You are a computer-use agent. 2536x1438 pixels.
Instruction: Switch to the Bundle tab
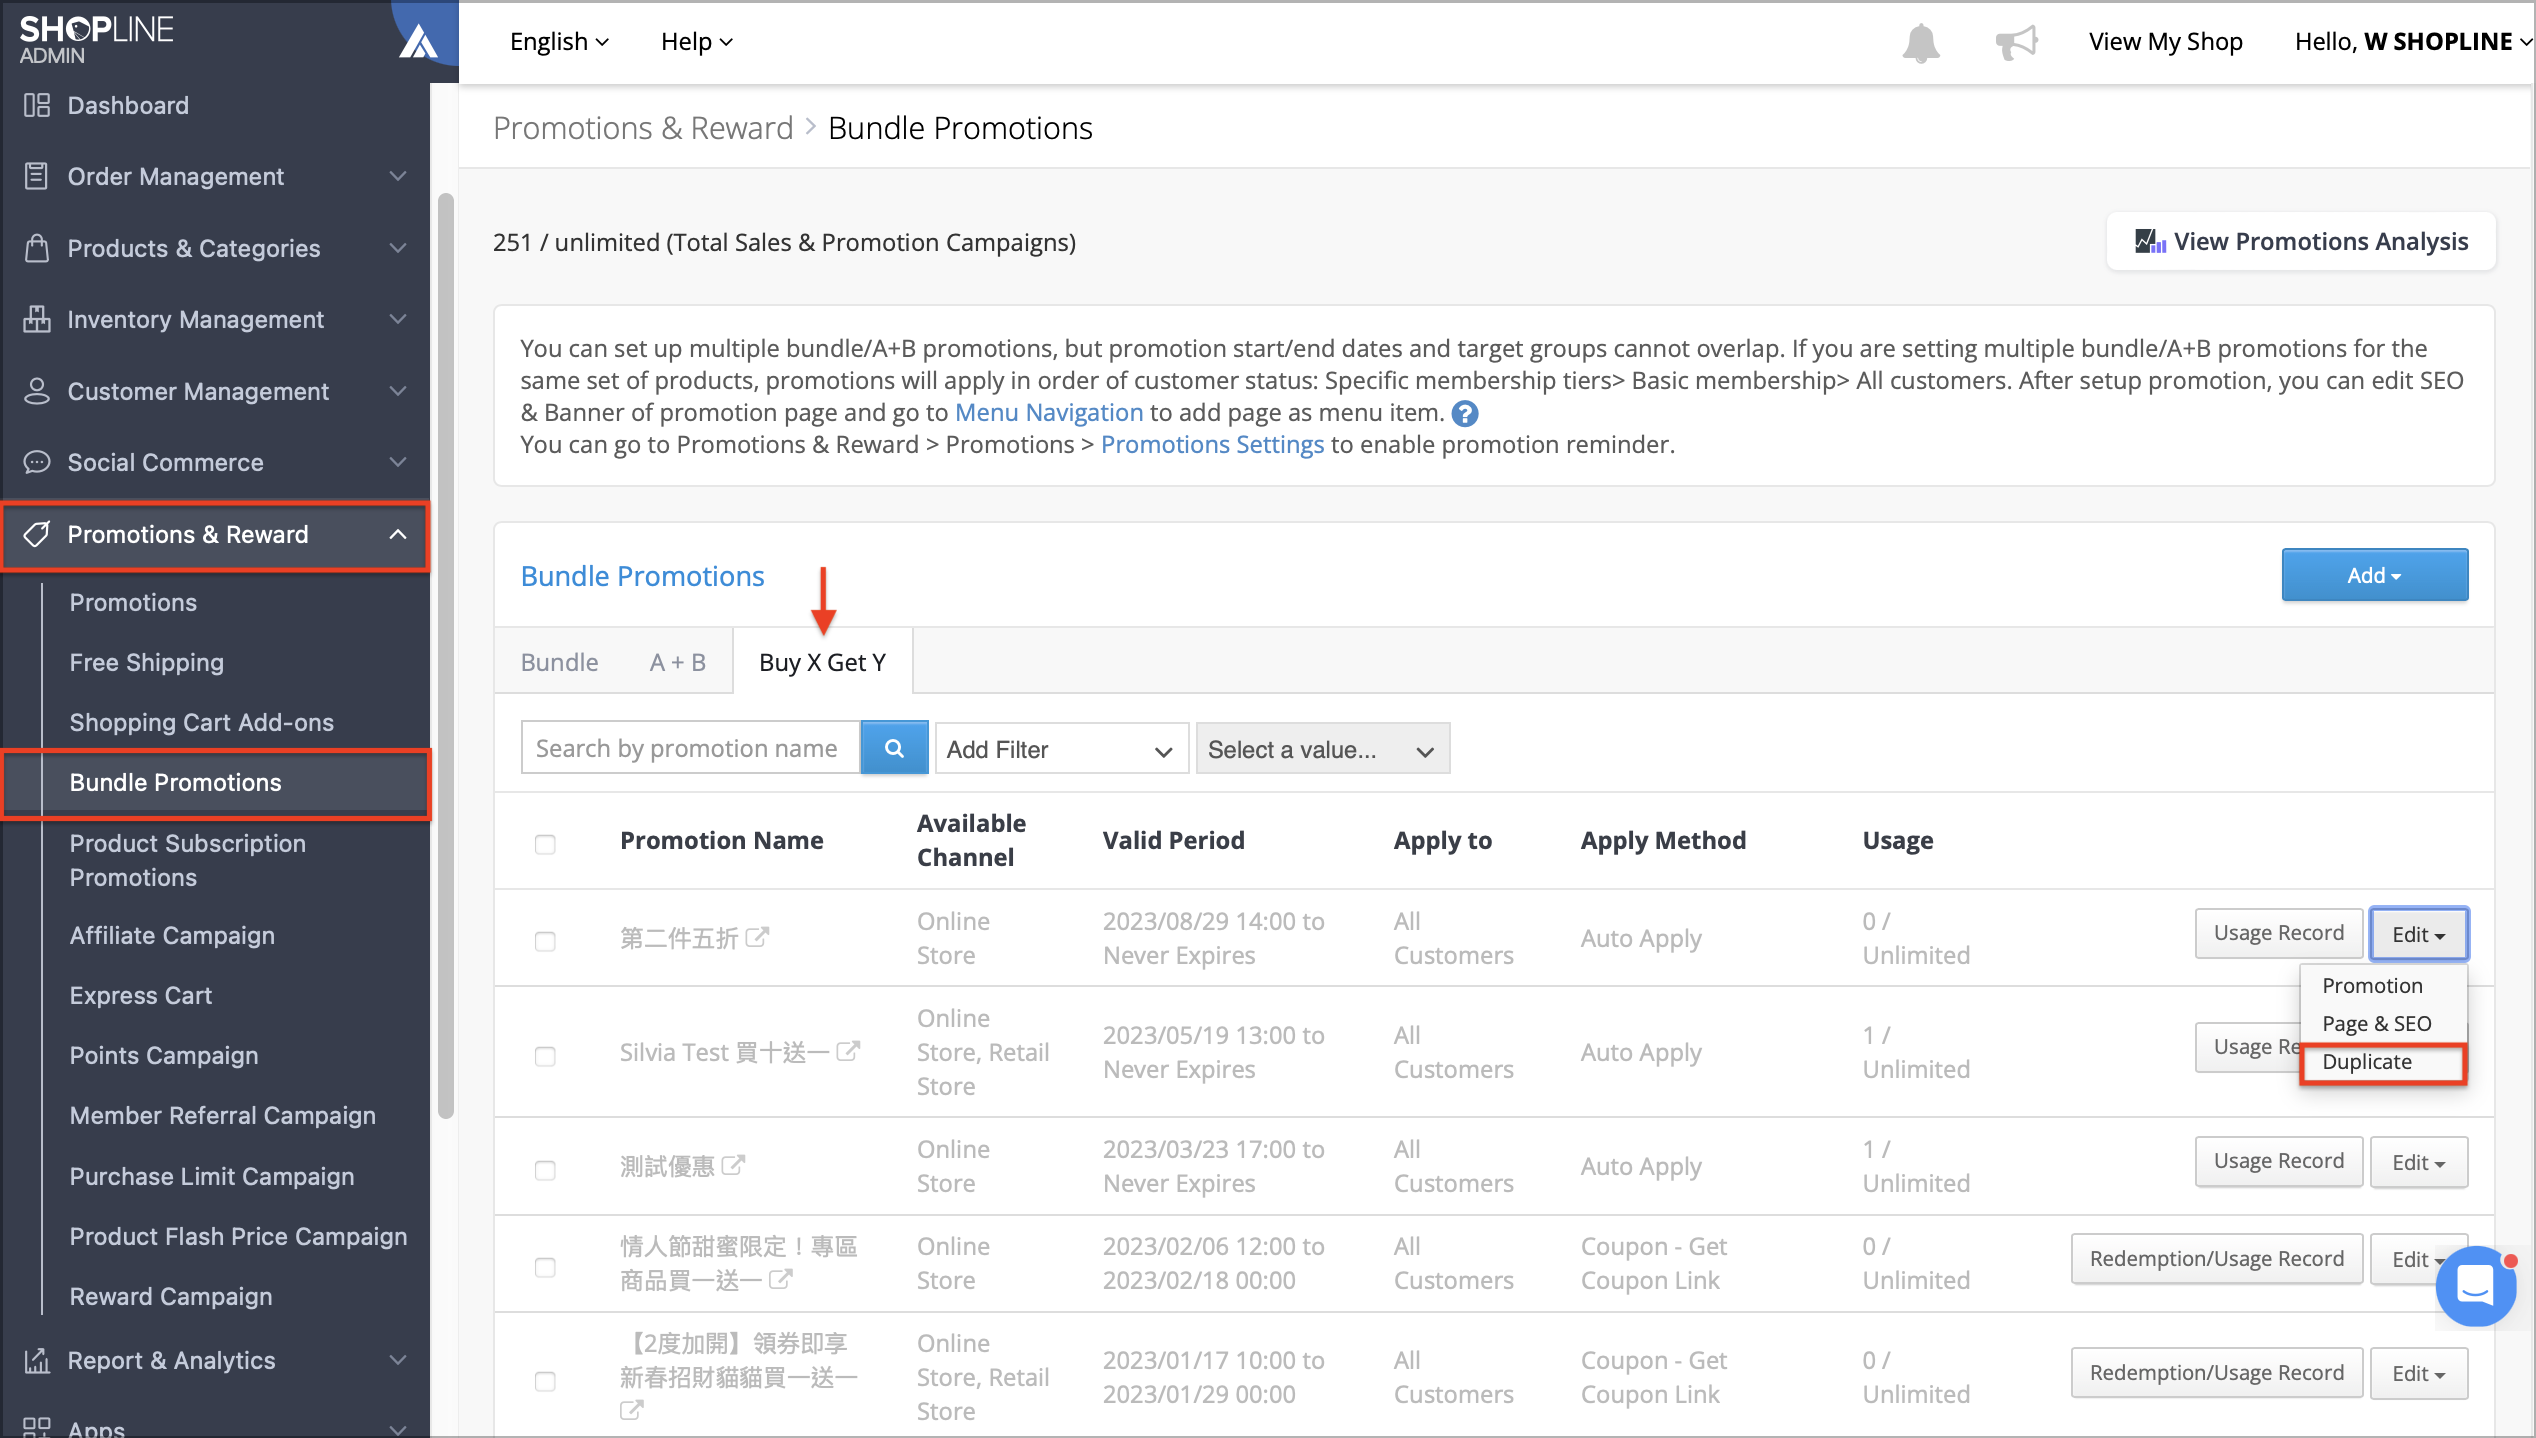click(559, 662)
